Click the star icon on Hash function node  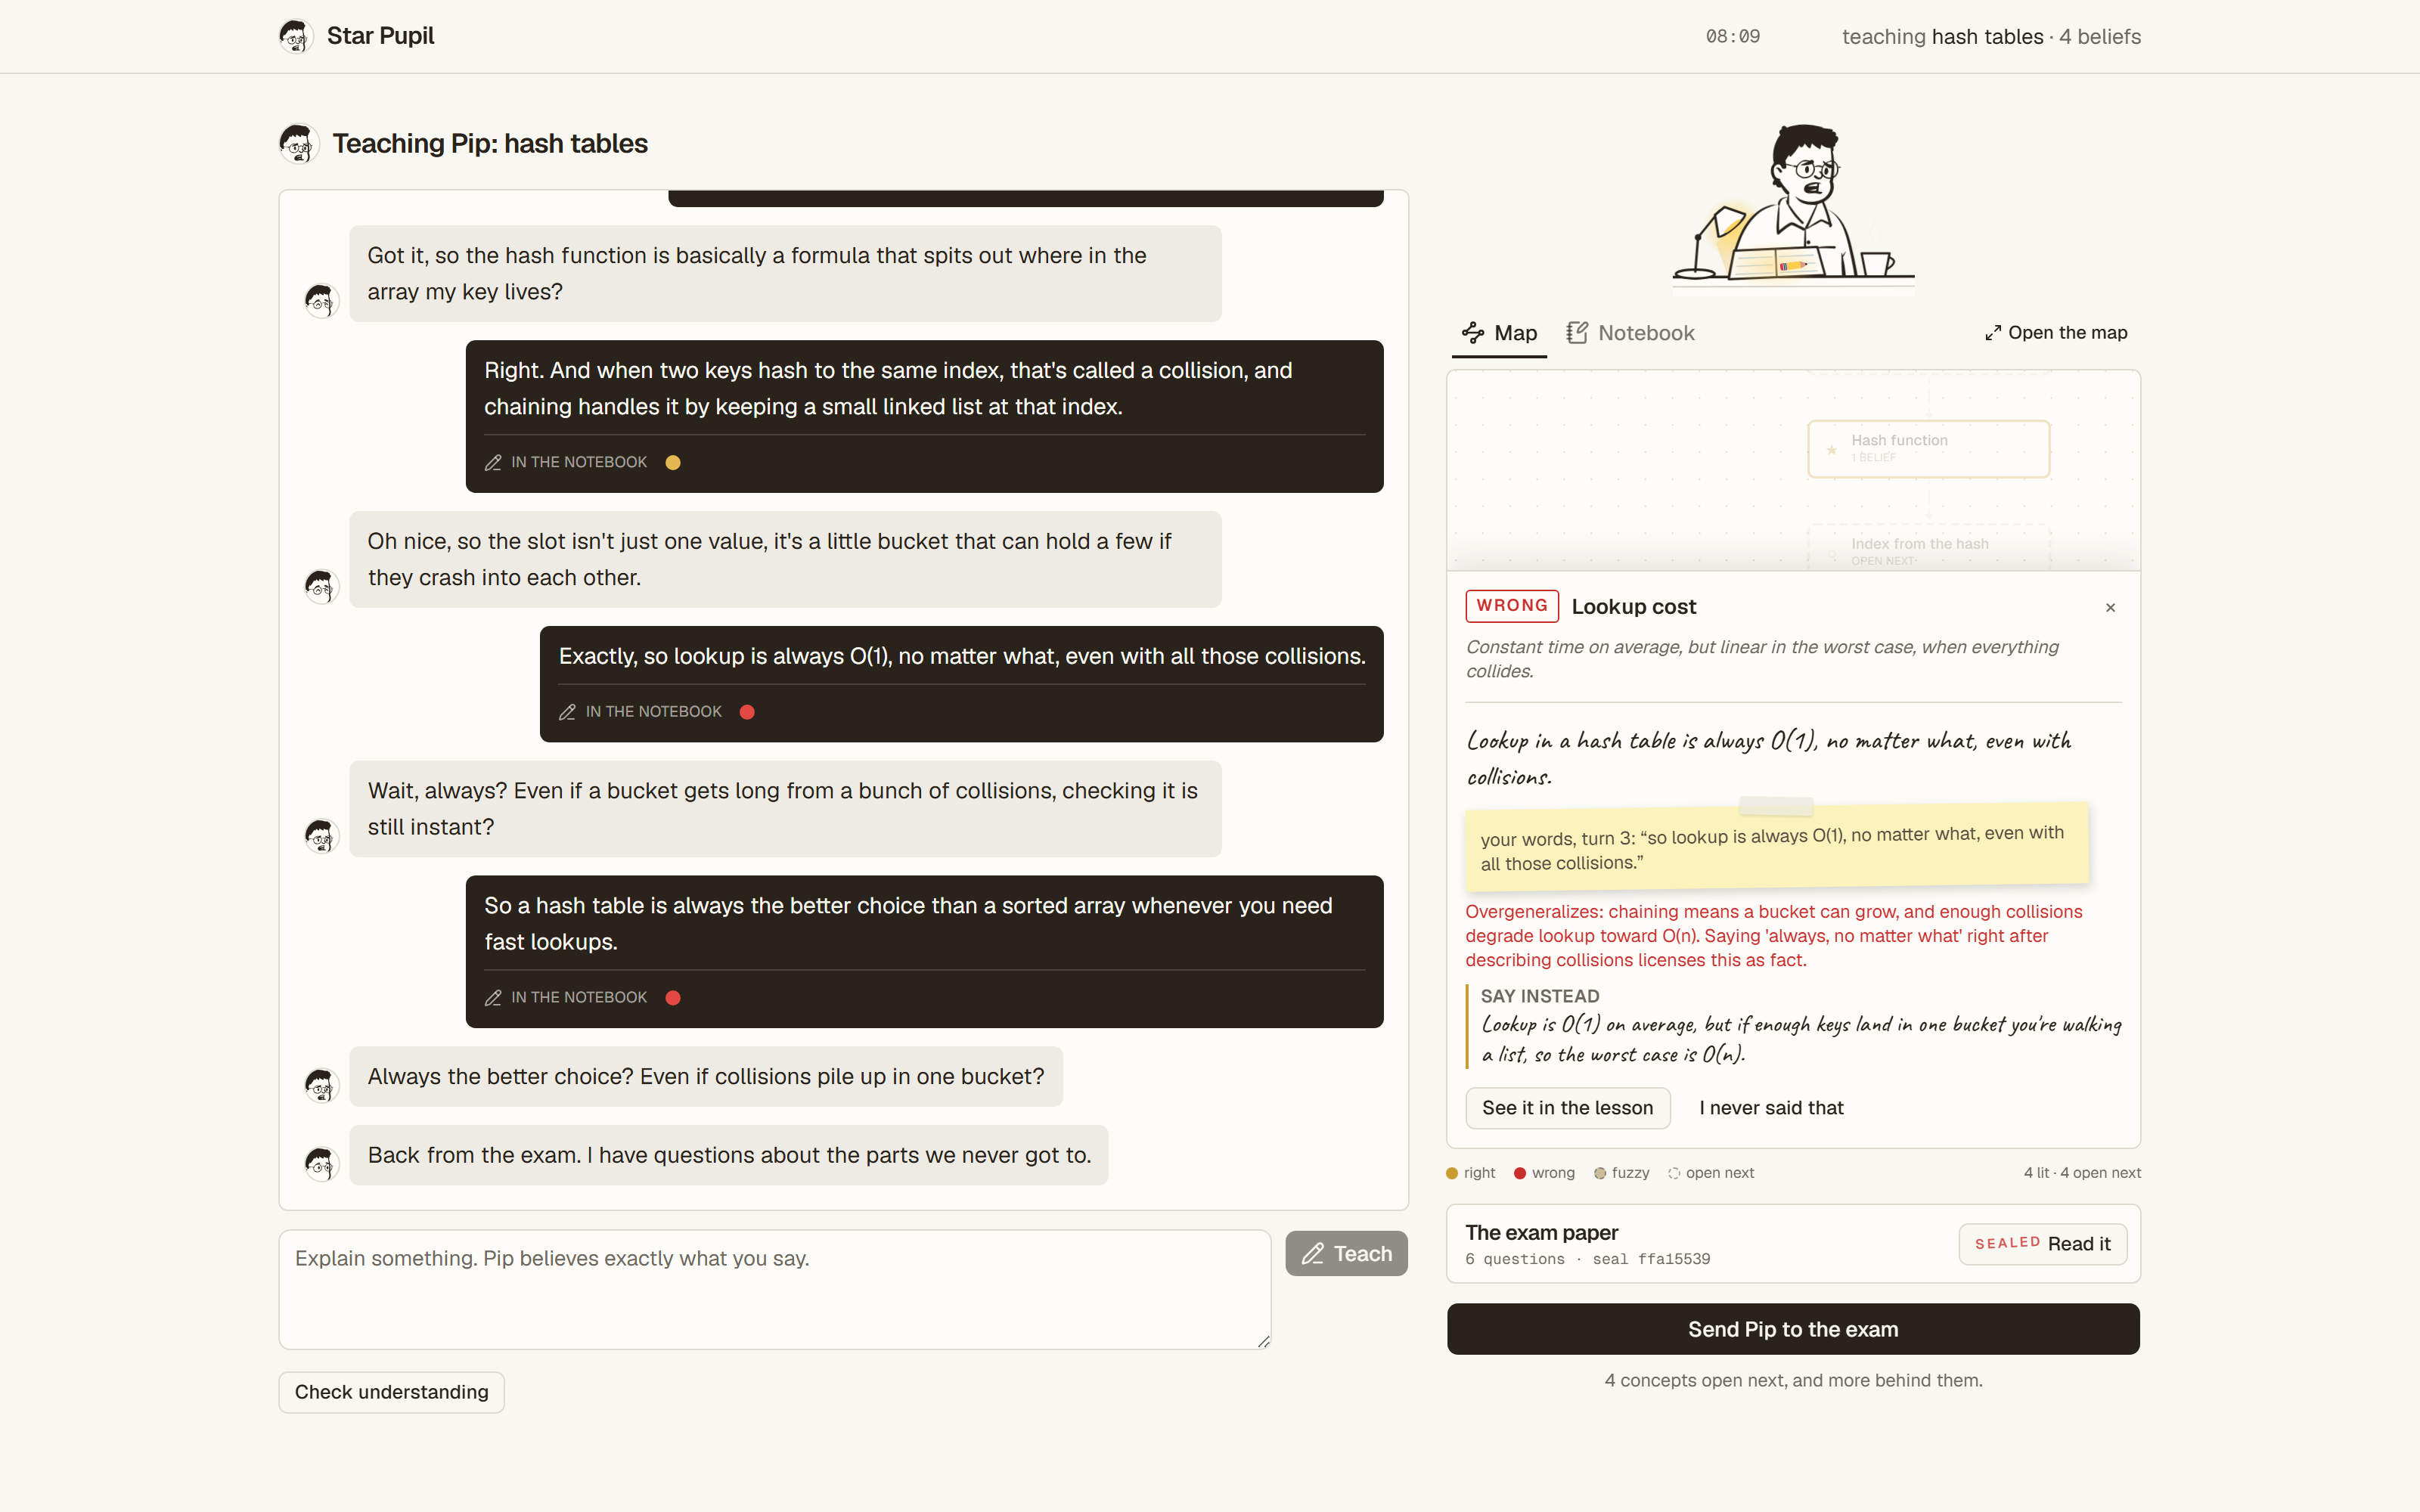[1832, 449]
